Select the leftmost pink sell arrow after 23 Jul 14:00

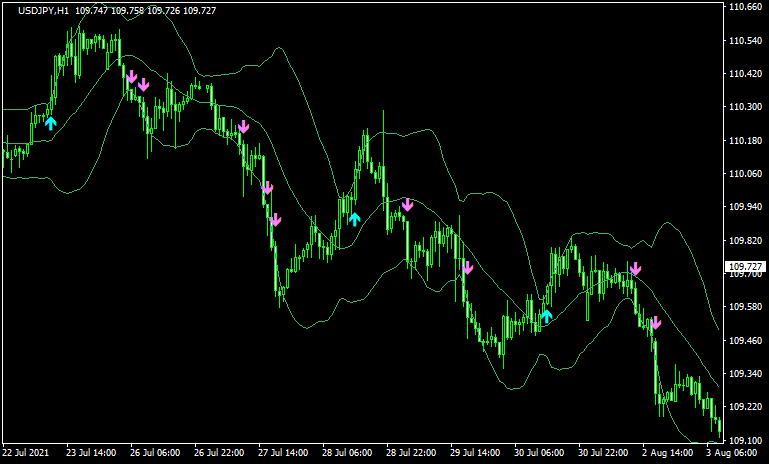[130, 75]
